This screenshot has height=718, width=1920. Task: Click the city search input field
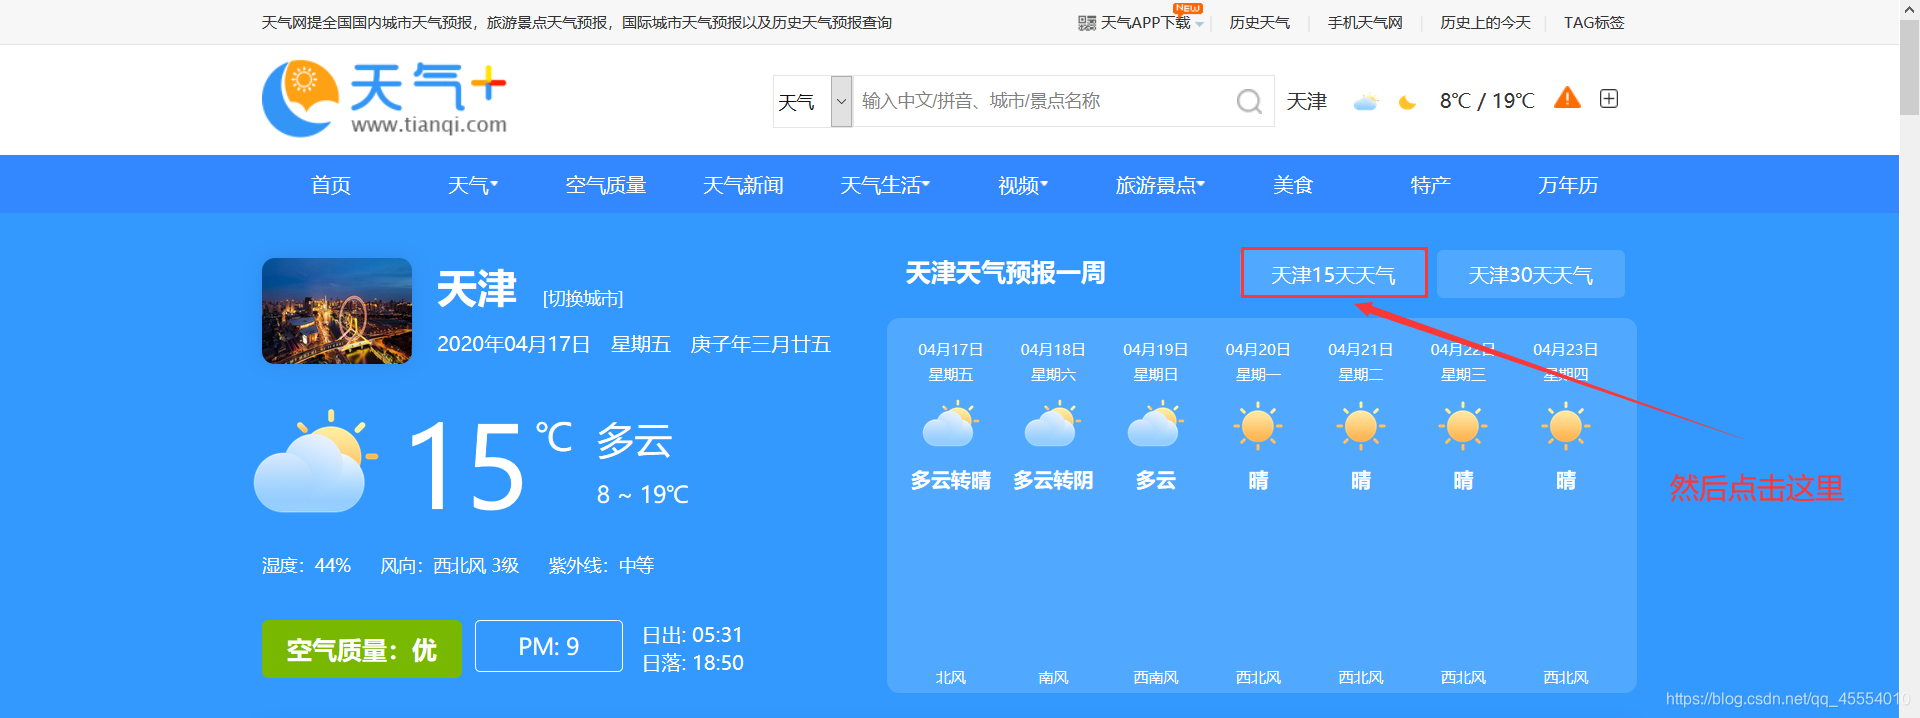(1045, 101)
